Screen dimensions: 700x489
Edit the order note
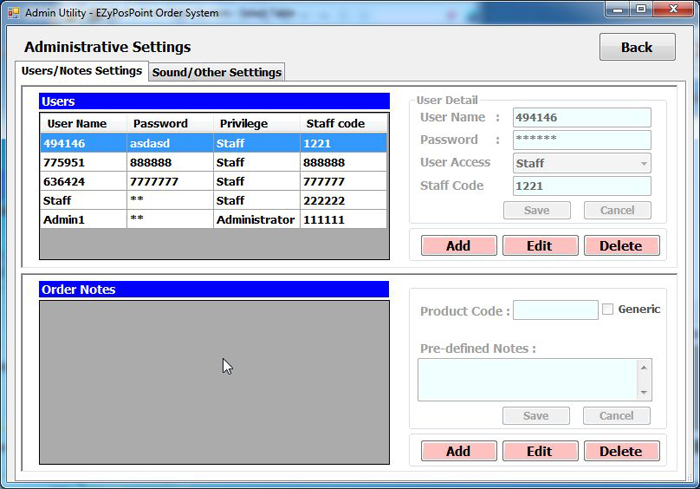pos(540,451)
